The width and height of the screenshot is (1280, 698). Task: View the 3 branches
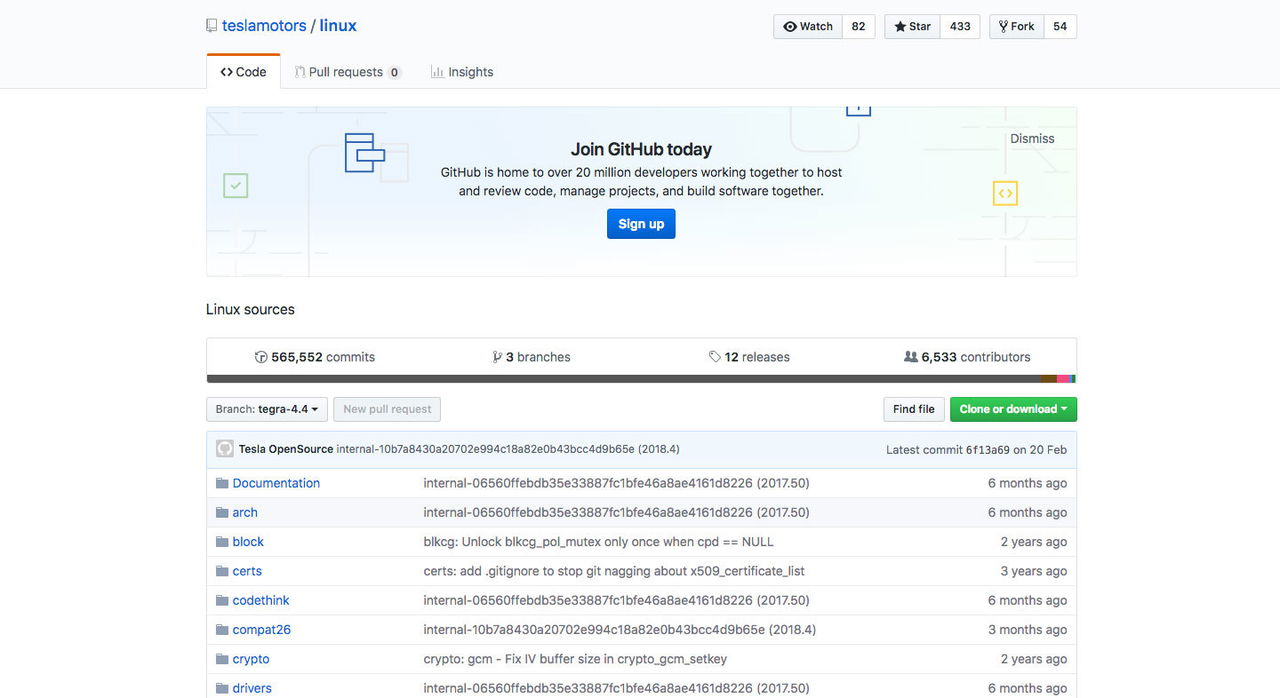(531, 357)
